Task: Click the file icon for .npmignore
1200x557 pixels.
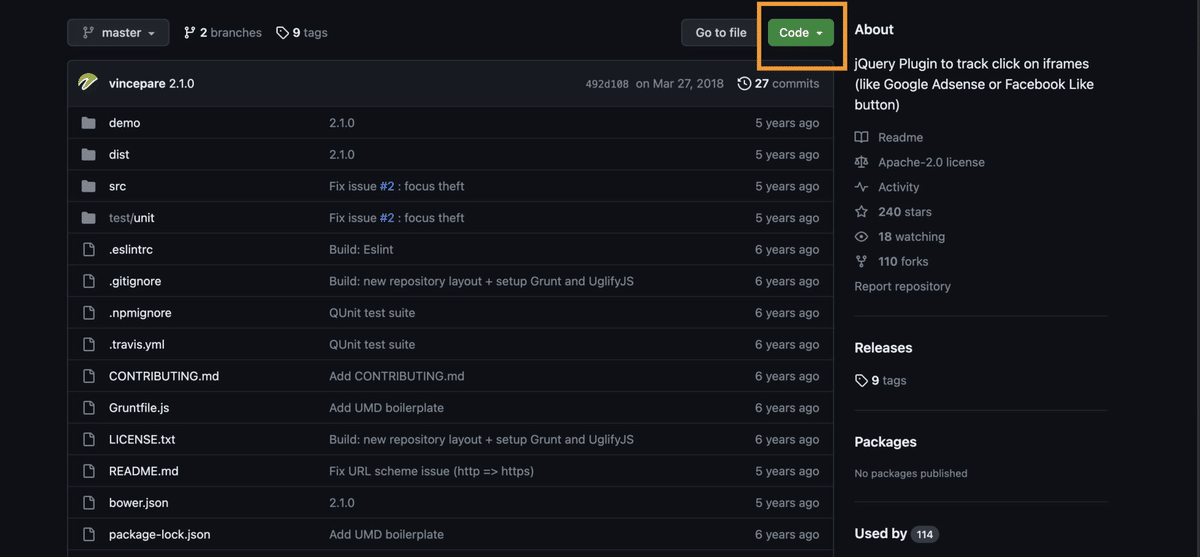Action: [88, 313]
